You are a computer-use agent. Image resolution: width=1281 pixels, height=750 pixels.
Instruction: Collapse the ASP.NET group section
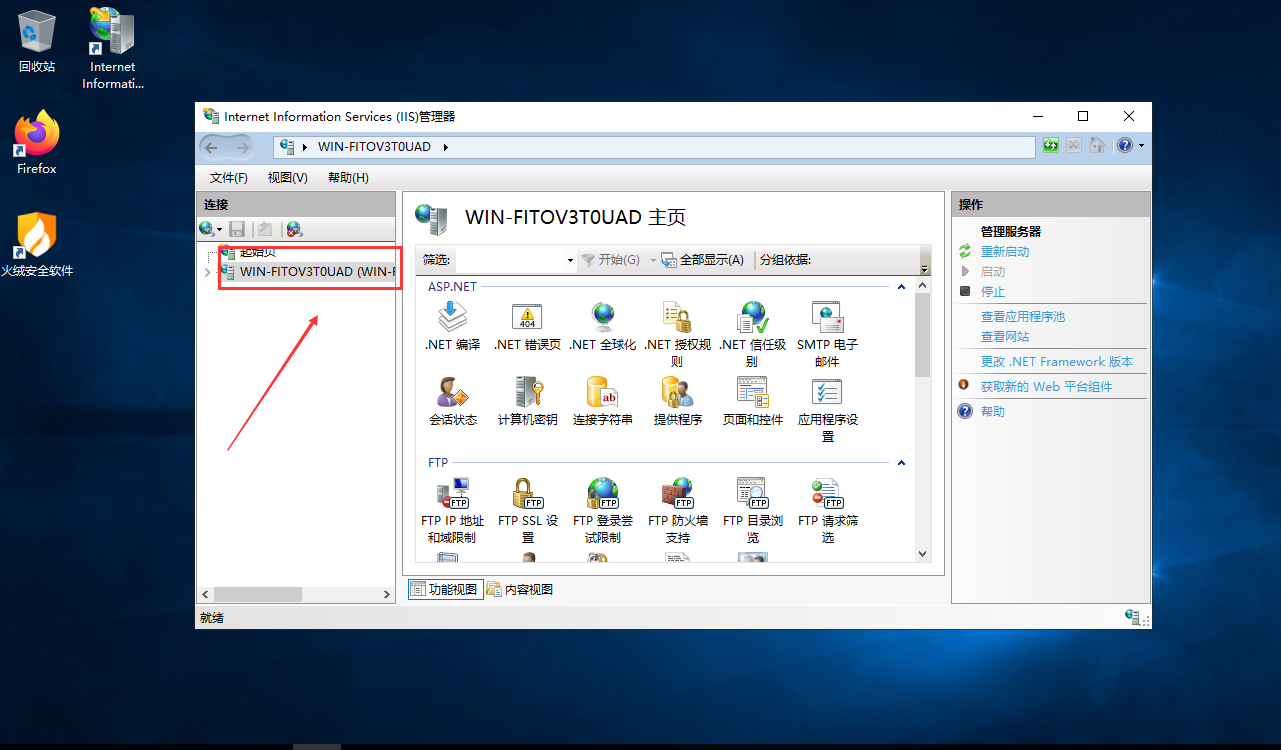click(x=901, y=287)
